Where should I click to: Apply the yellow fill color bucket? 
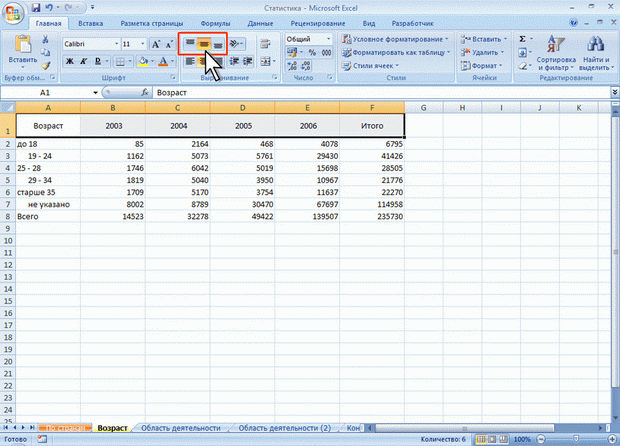tap(143, 61)
